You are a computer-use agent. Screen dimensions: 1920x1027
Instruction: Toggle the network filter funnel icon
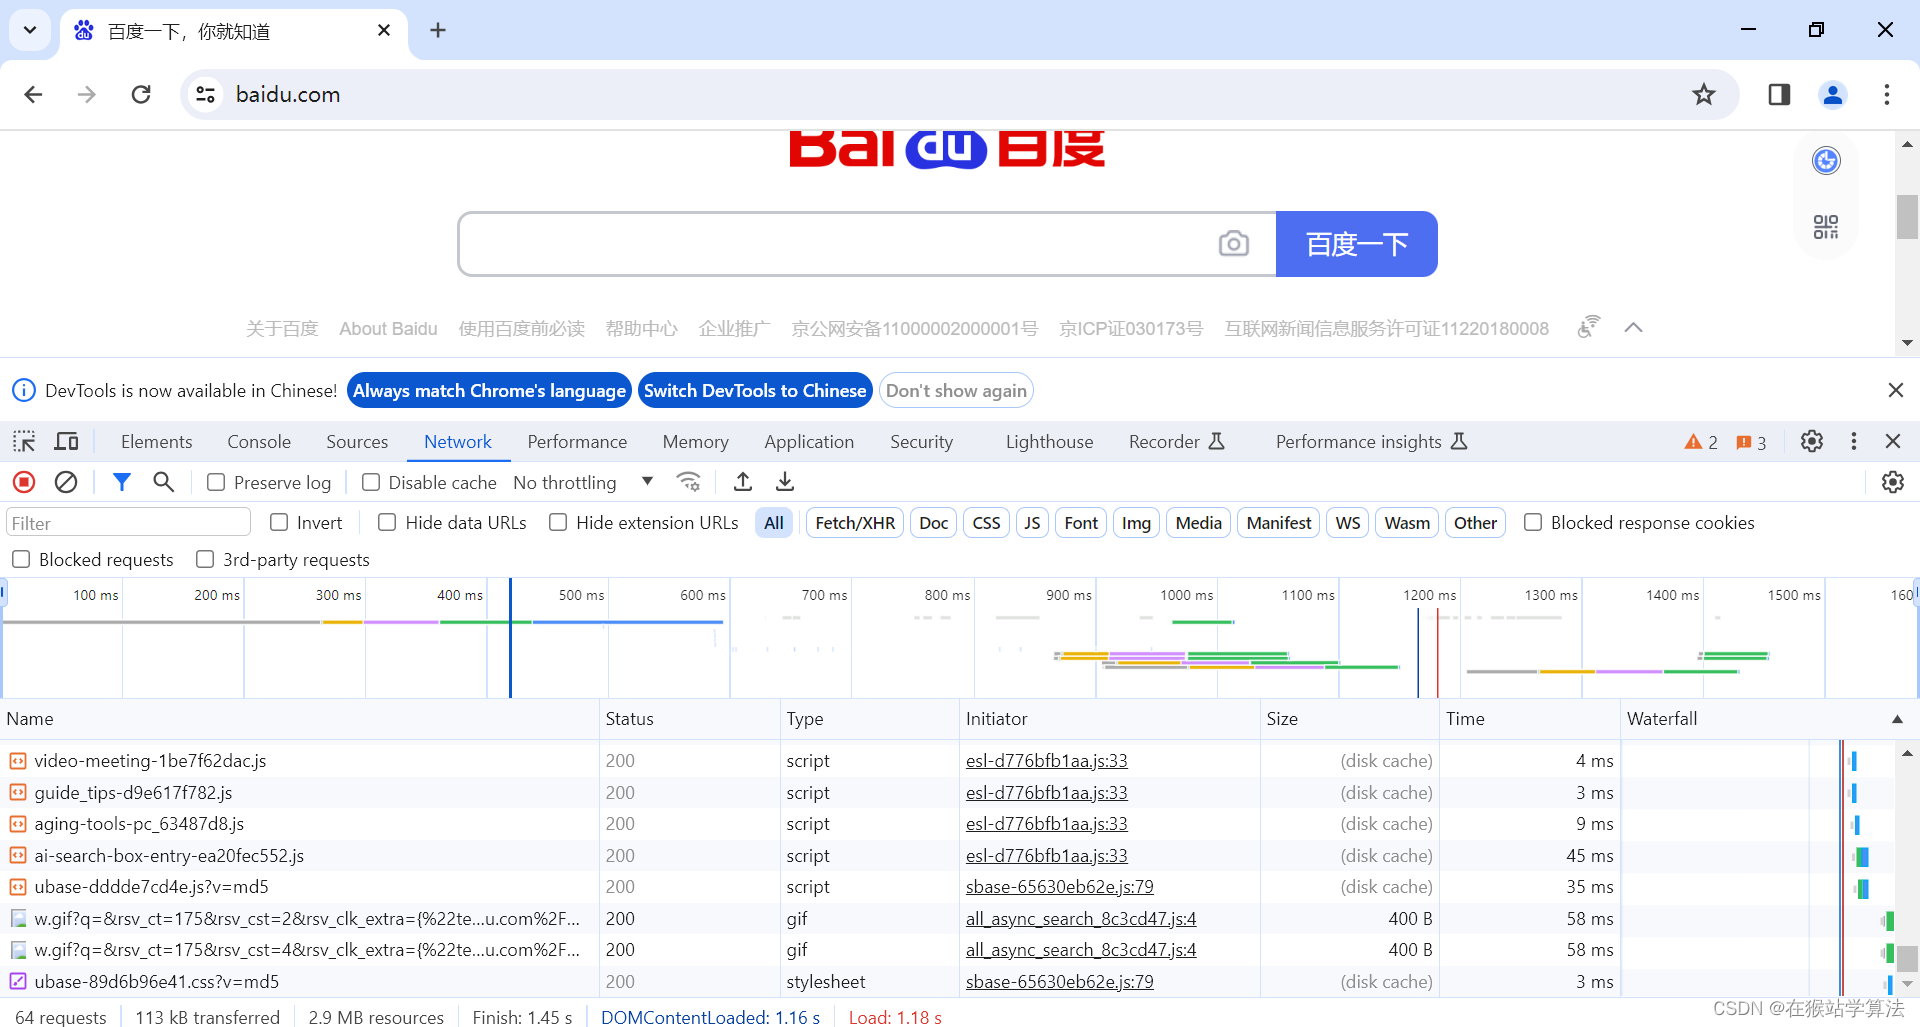pos(122,483)
